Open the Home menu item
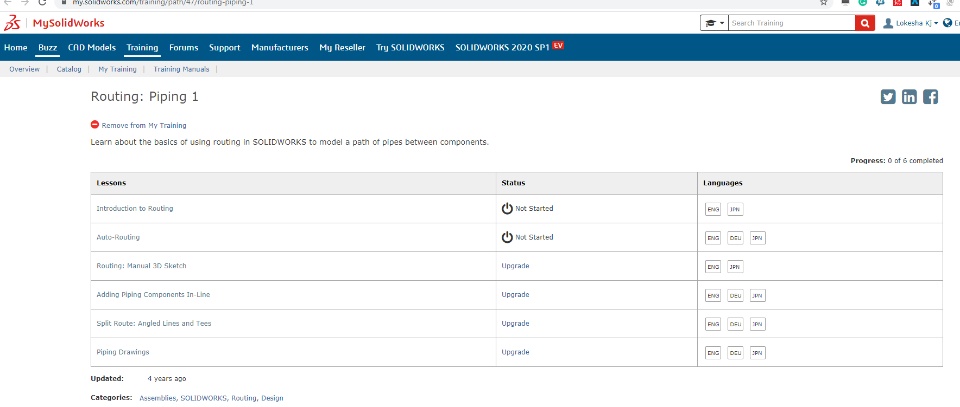This screenshot has width=960, height=407. coord(15,48)
